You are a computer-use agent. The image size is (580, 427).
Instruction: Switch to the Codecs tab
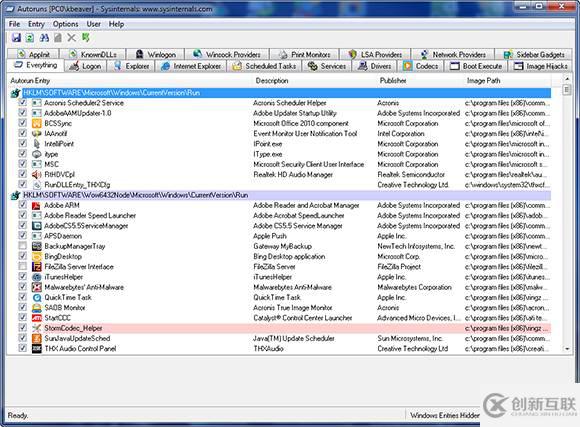(x=421, y=66)
